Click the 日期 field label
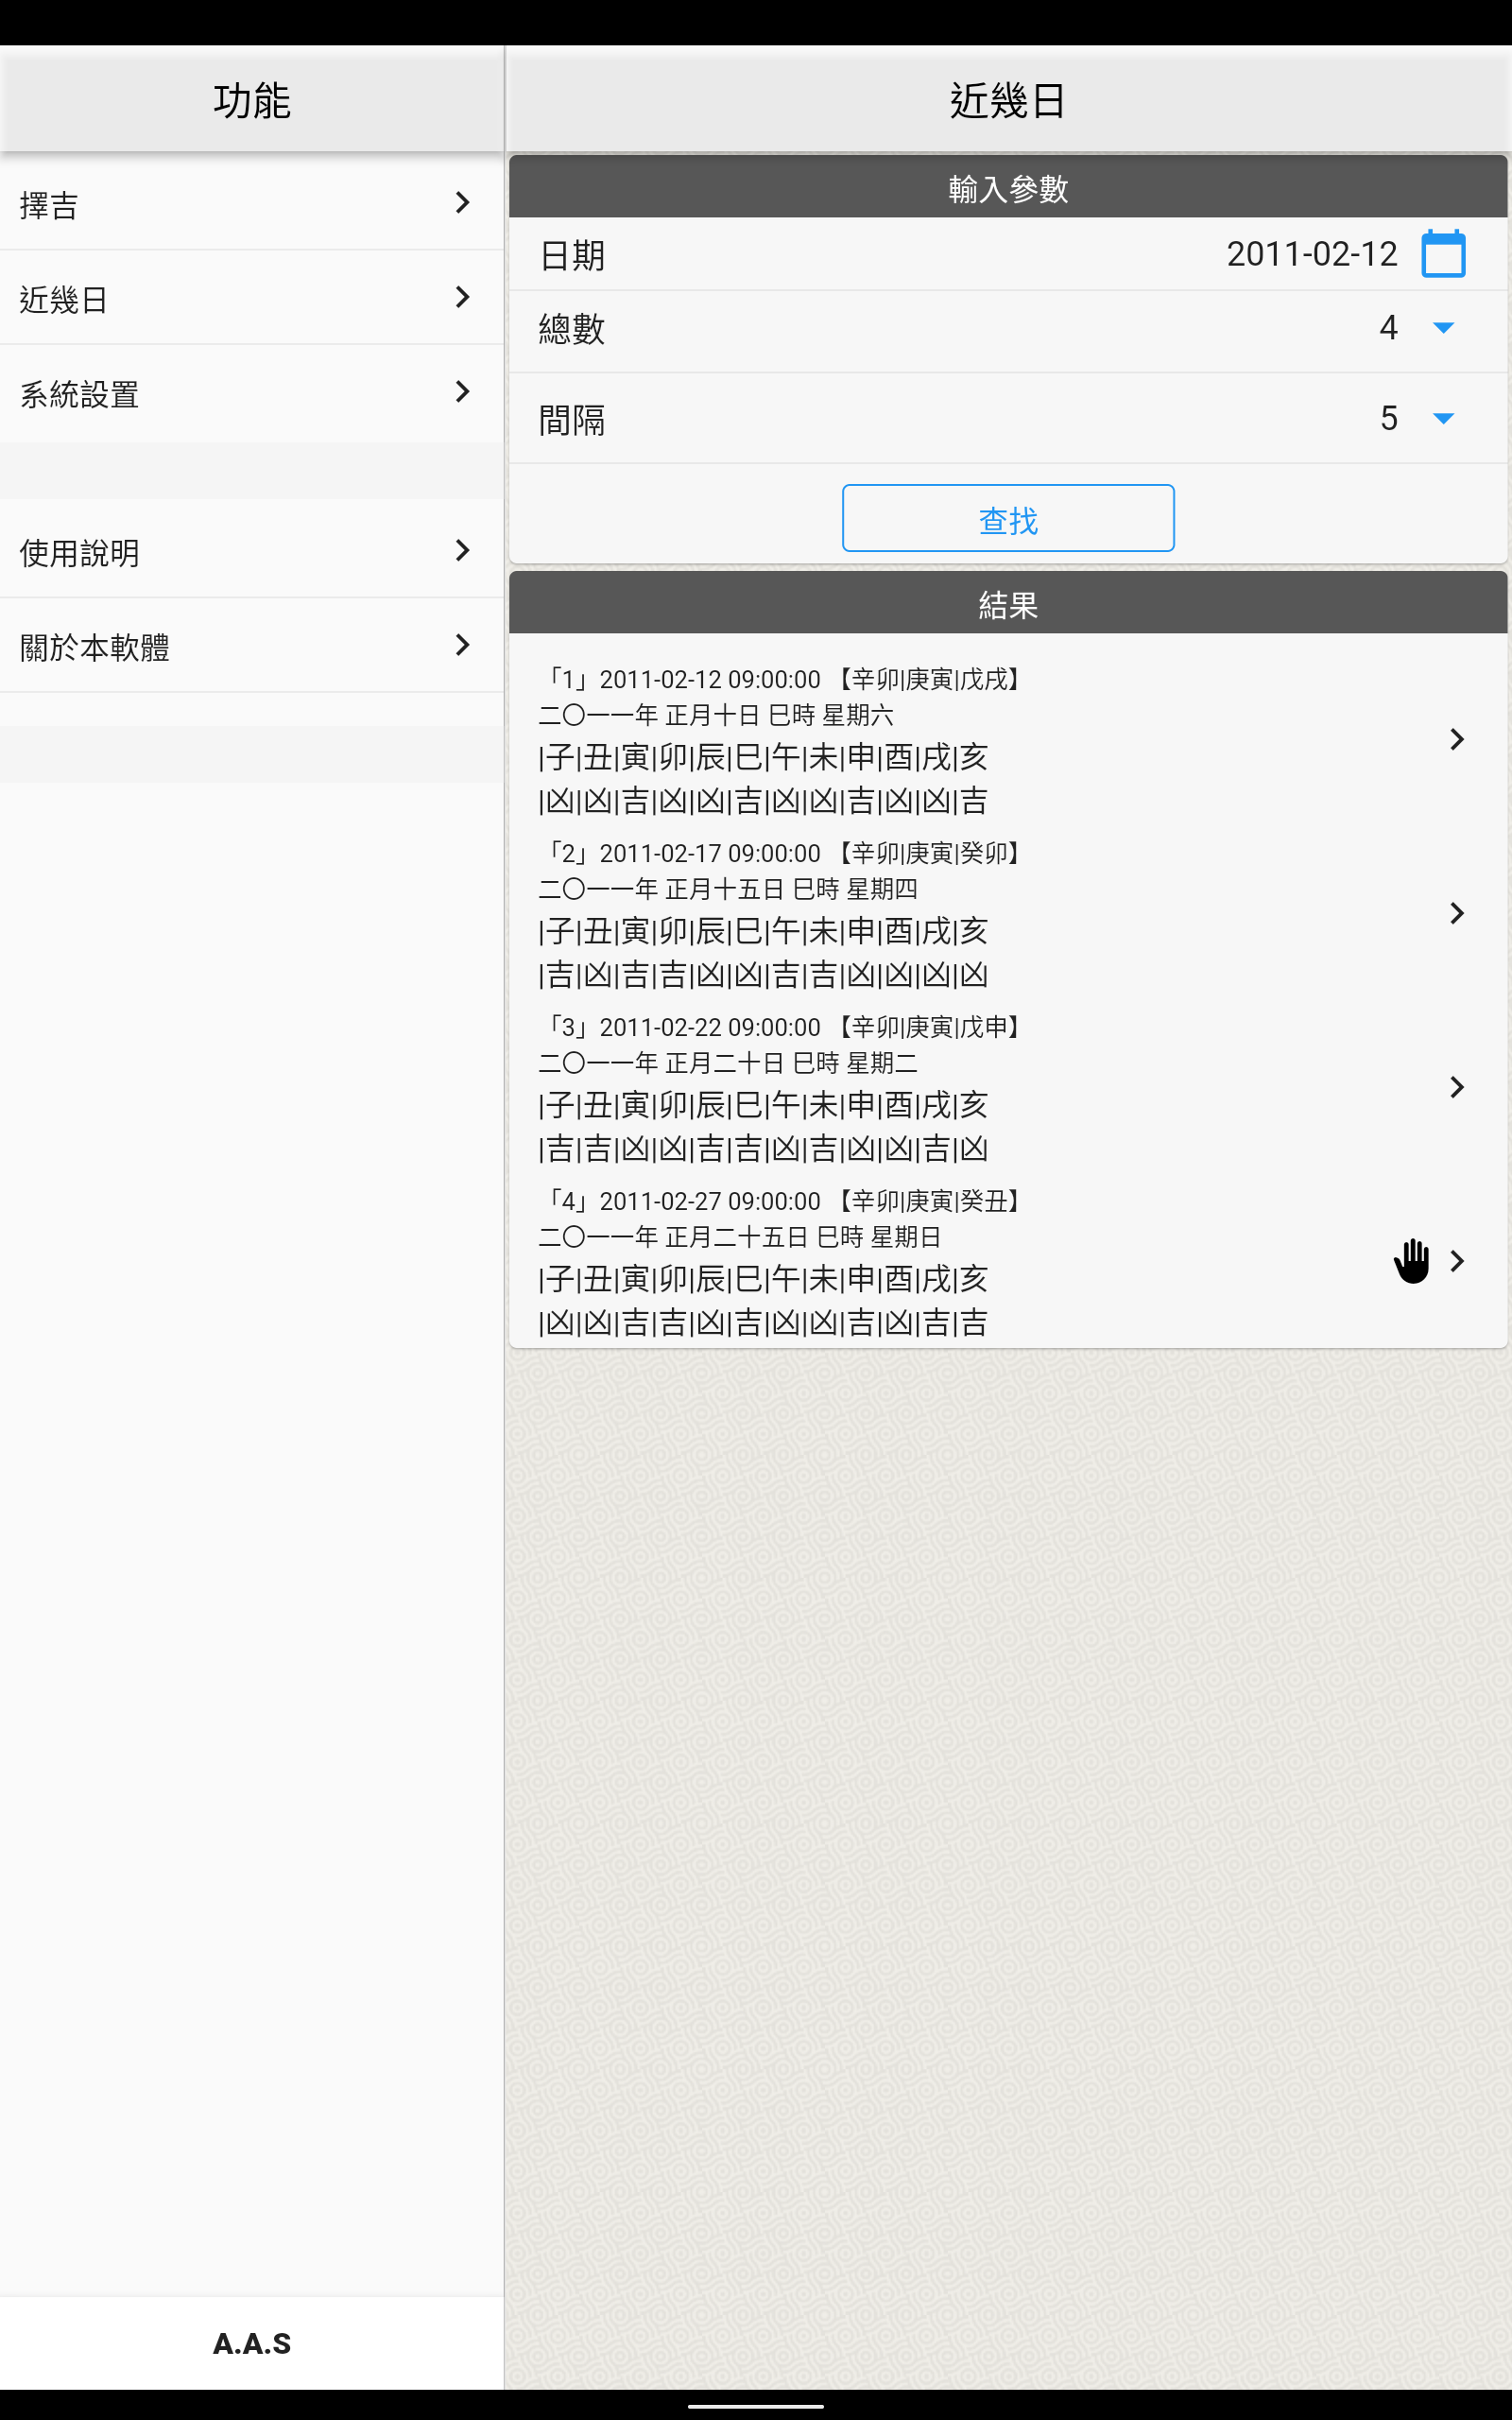The height and width of the screenshot is (2420, 1512). click(x=572, y=256)
